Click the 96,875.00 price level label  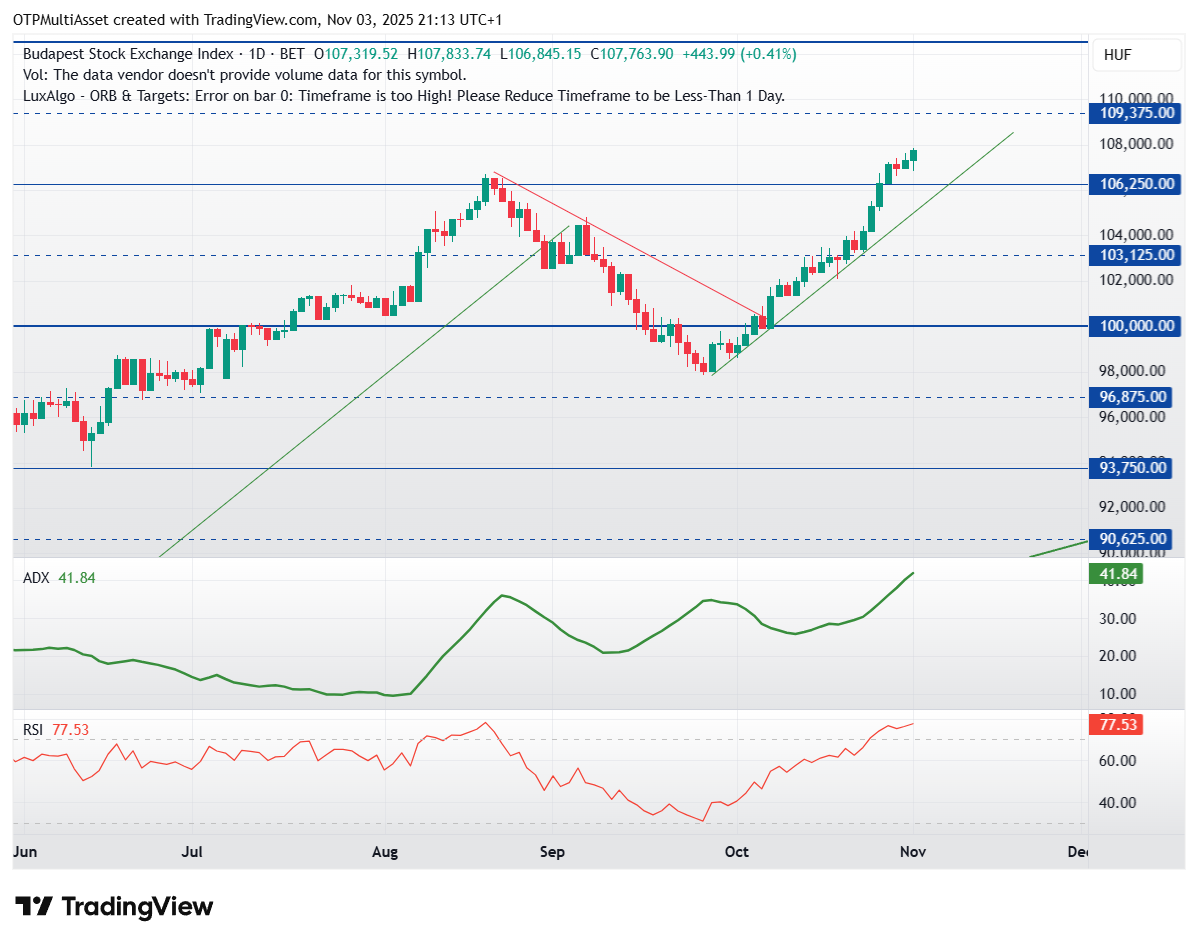1133,397
